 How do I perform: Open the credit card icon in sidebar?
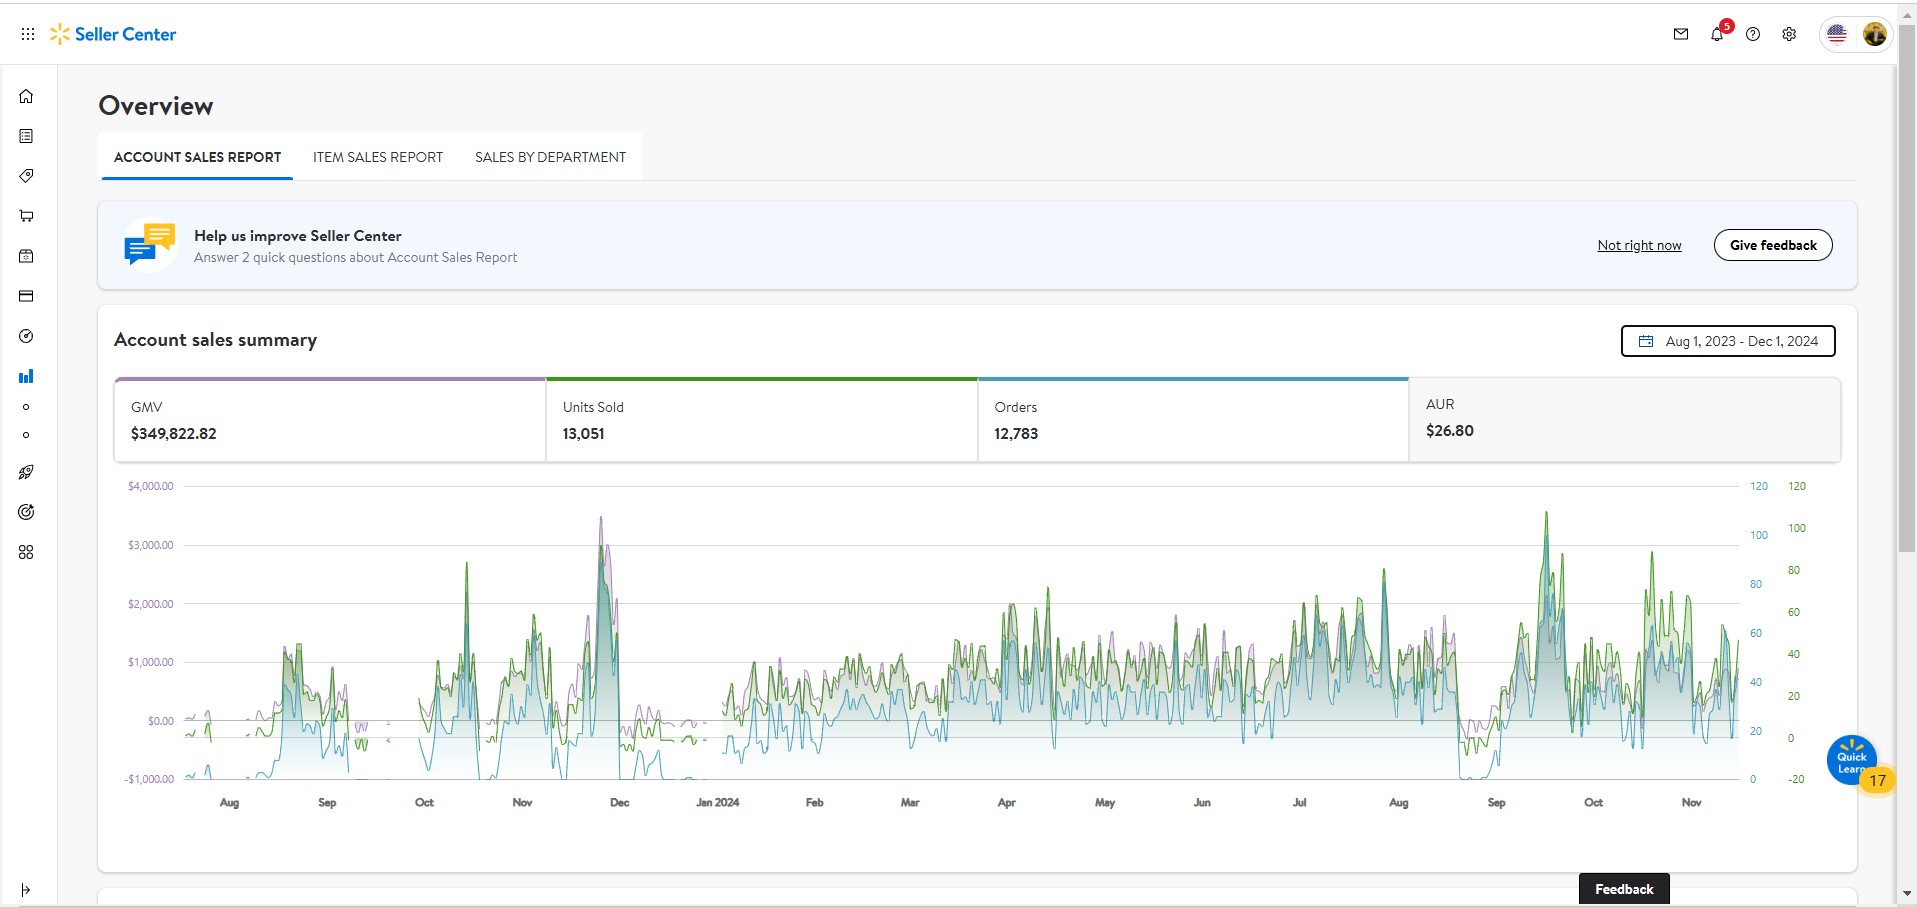click(26, 296)
